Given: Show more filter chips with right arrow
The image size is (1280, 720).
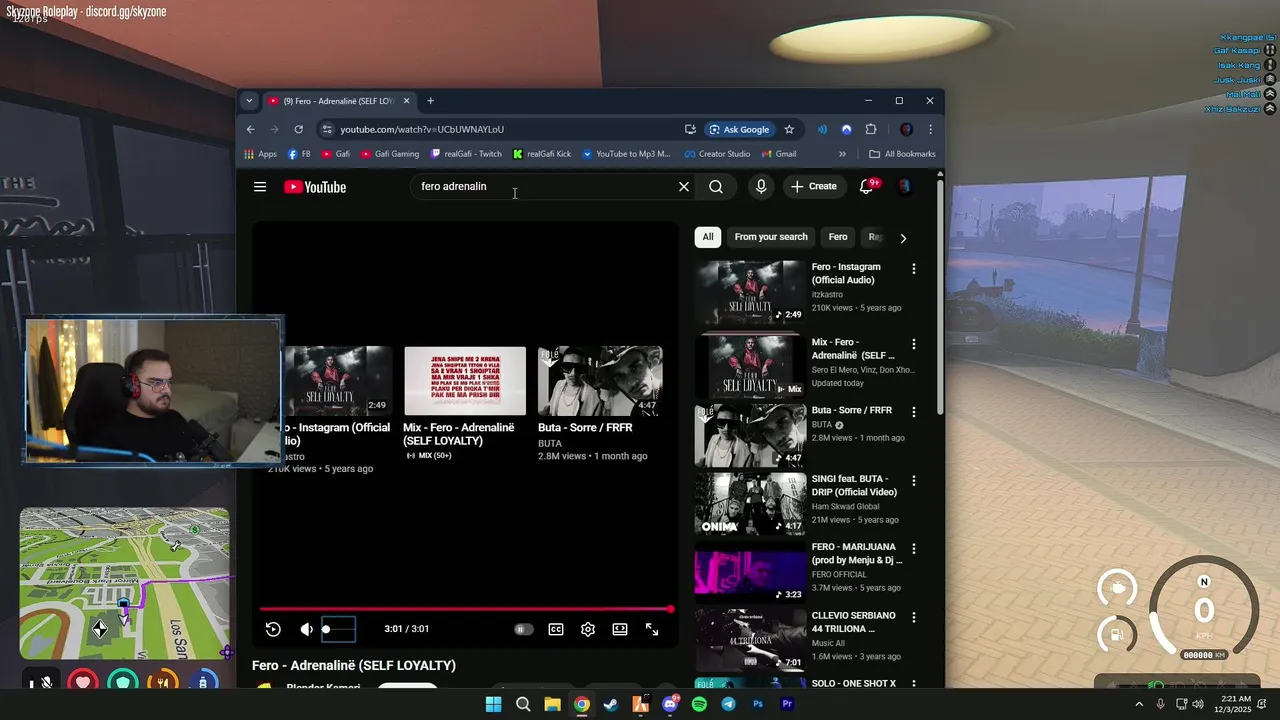Looking at the screenshot, I should point(903,238).
